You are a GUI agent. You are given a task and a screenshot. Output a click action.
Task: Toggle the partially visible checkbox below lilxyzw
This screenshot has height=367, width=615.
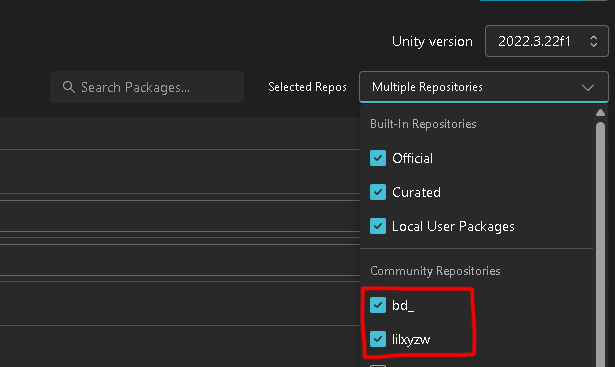[x=378, y=366]
